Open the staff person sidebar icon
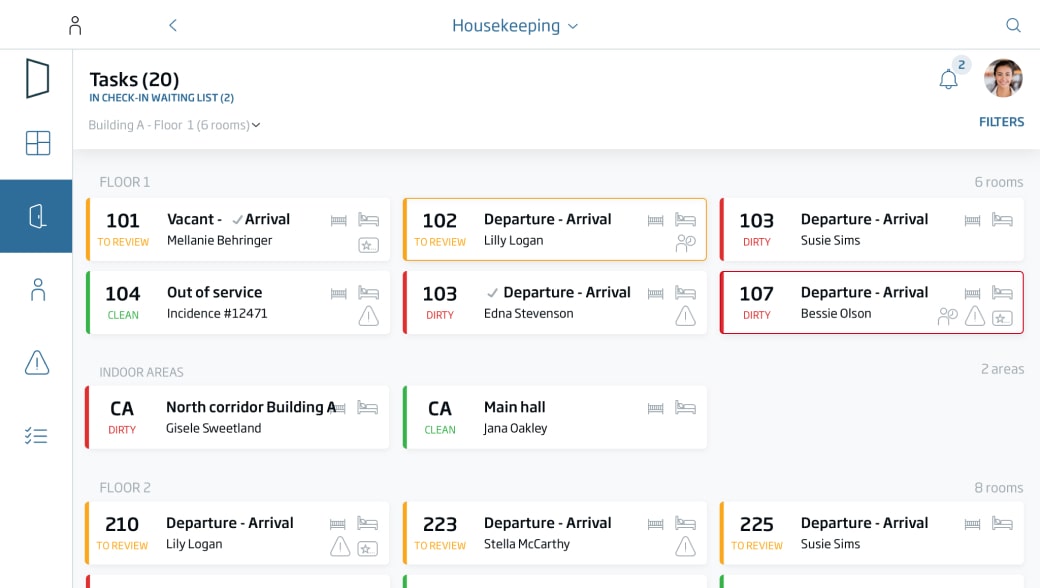Image resolution: width=1040 pixels, height=588 pixels. click(37, 290)
